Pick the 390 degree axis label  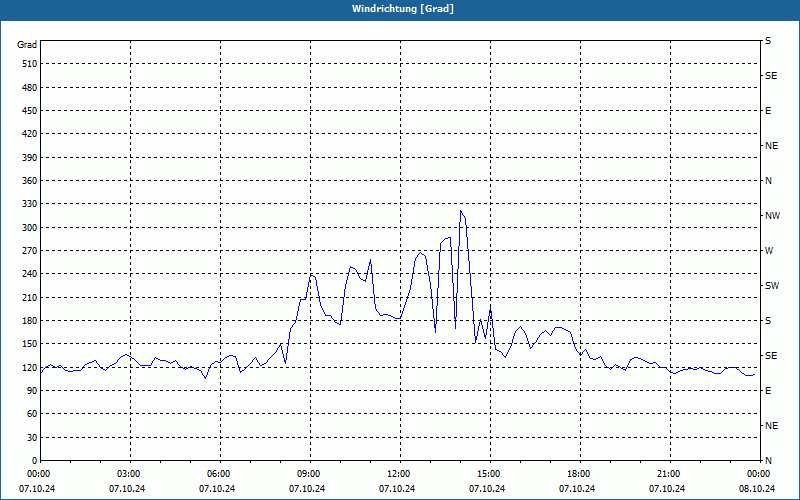click(x=30, y=157)
